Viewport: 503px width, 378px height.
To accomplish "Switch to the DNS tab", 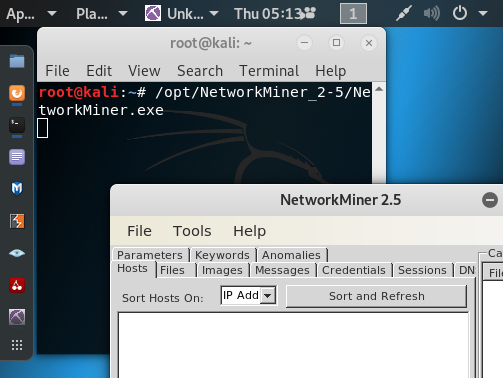I will click(465, 270).
